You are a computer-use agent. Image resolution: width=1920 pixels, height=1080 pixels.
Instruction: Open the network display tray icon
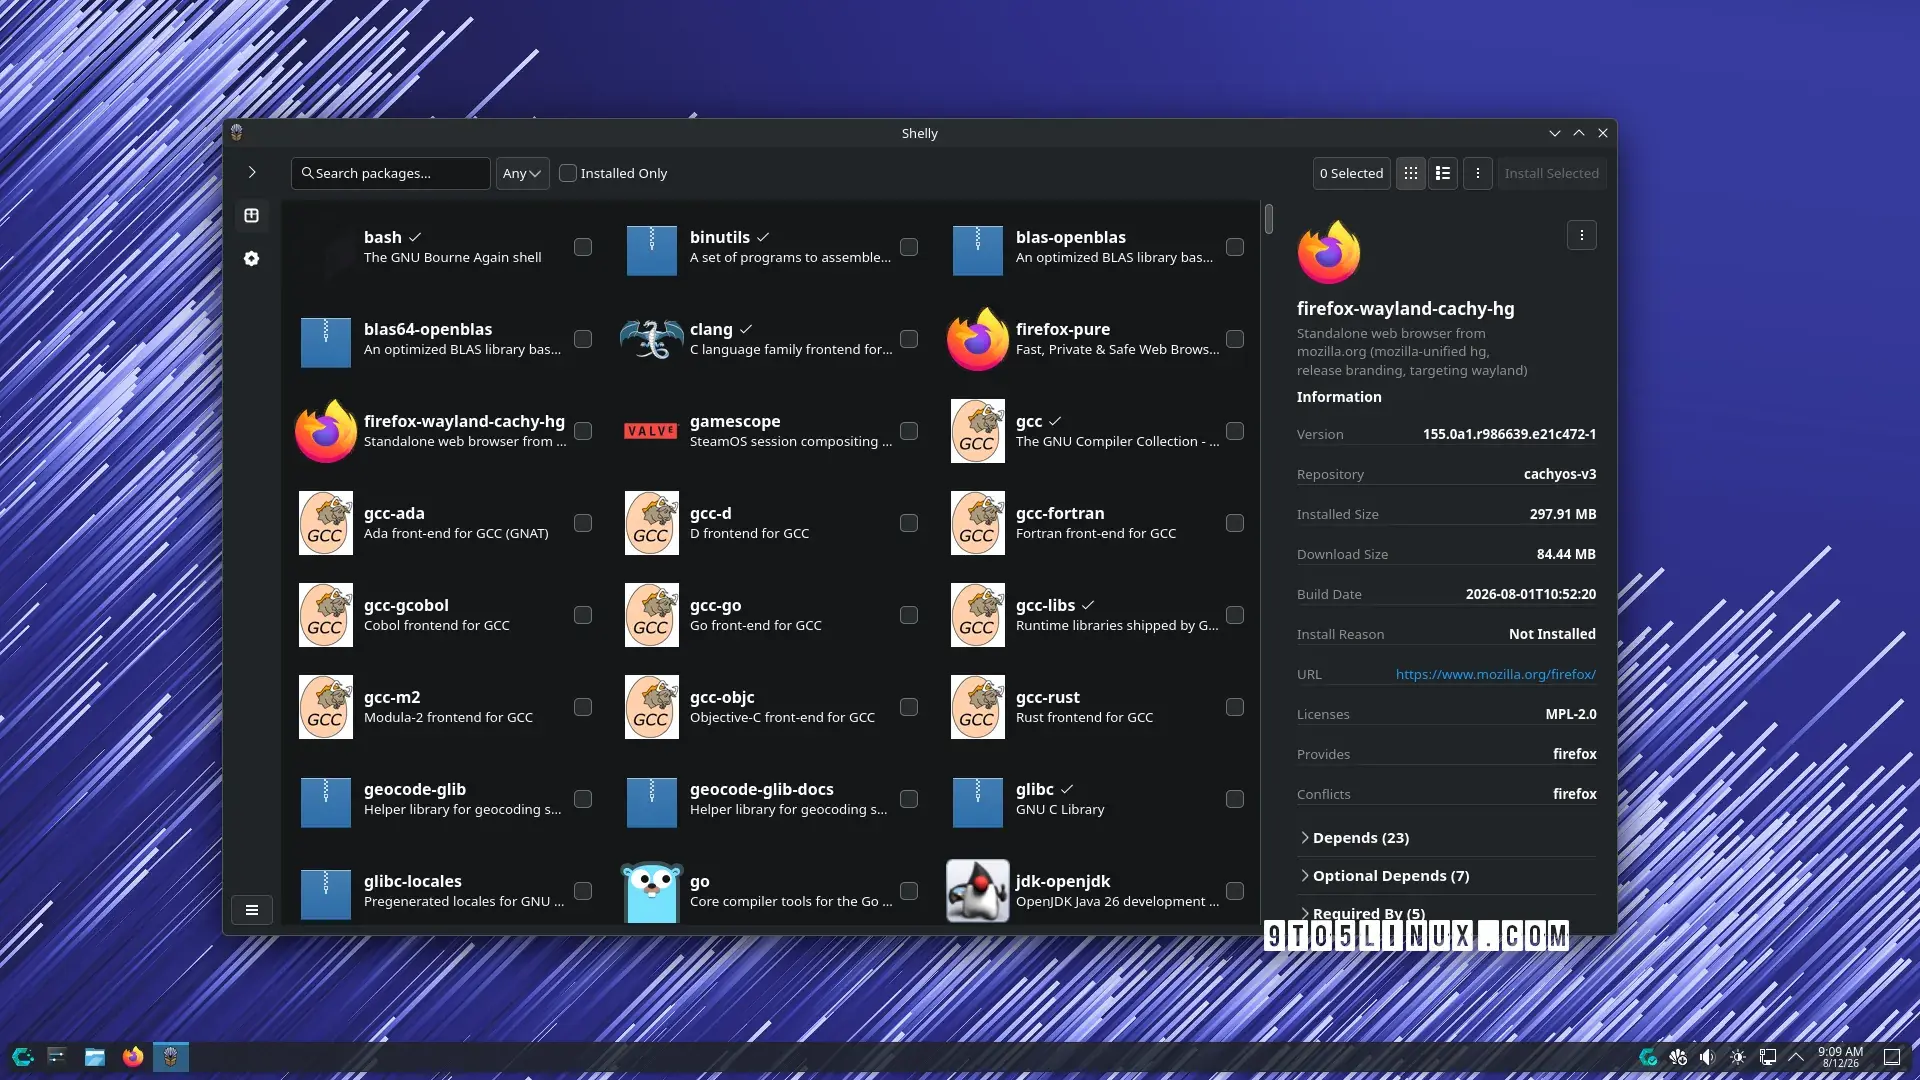pos(1768,1057)
